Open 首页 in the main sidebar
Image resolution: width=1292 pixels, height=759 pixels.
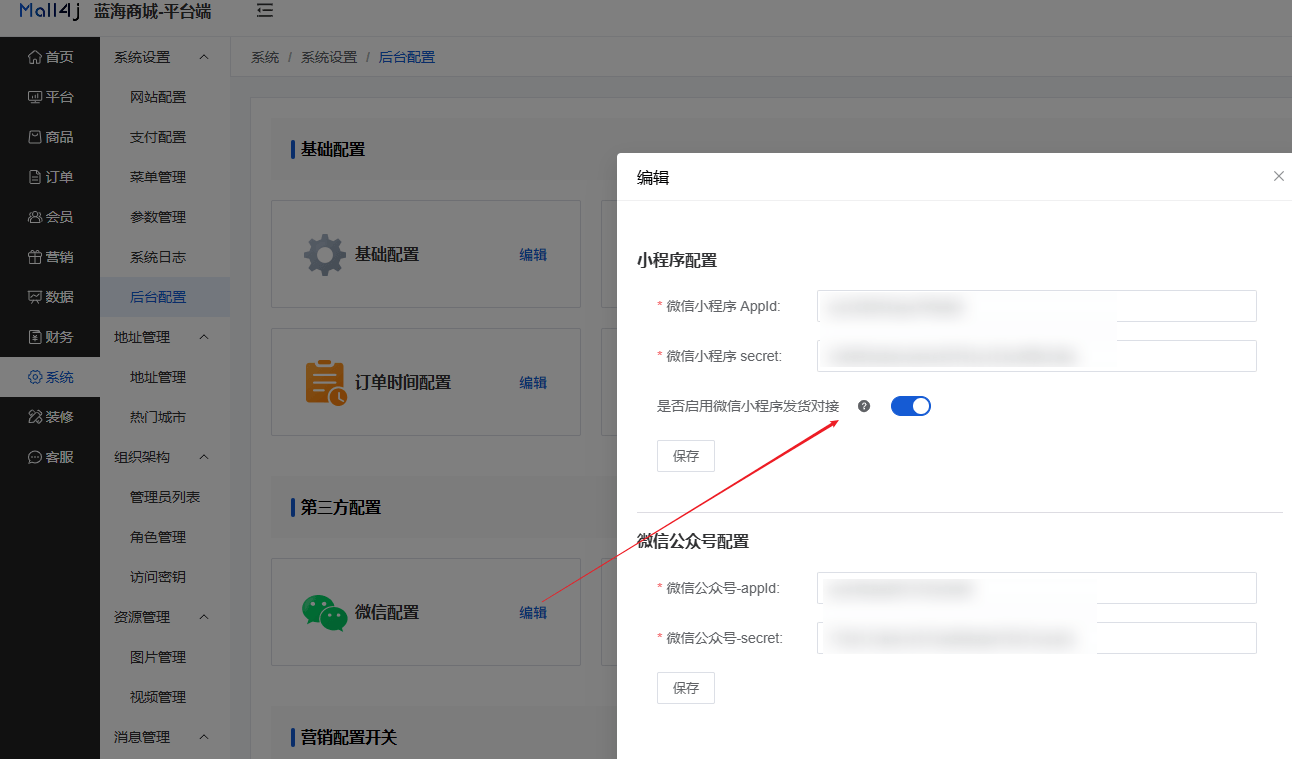(x=50, y=57)
